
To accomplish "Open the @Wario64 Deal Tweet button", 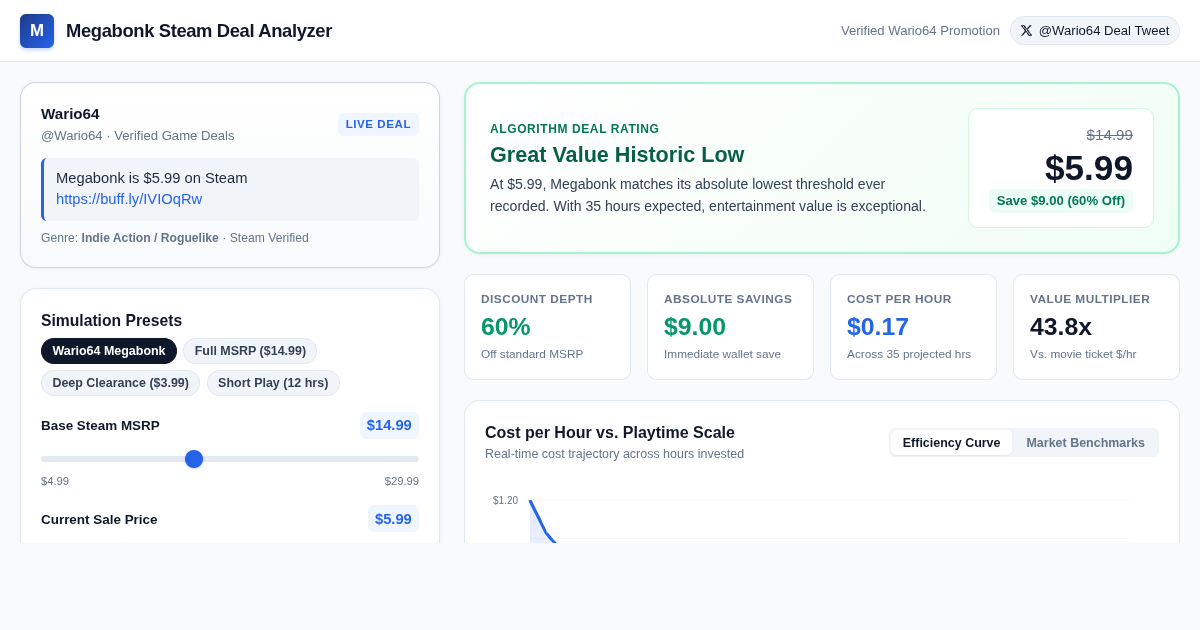I will (x=1095, y=31).
